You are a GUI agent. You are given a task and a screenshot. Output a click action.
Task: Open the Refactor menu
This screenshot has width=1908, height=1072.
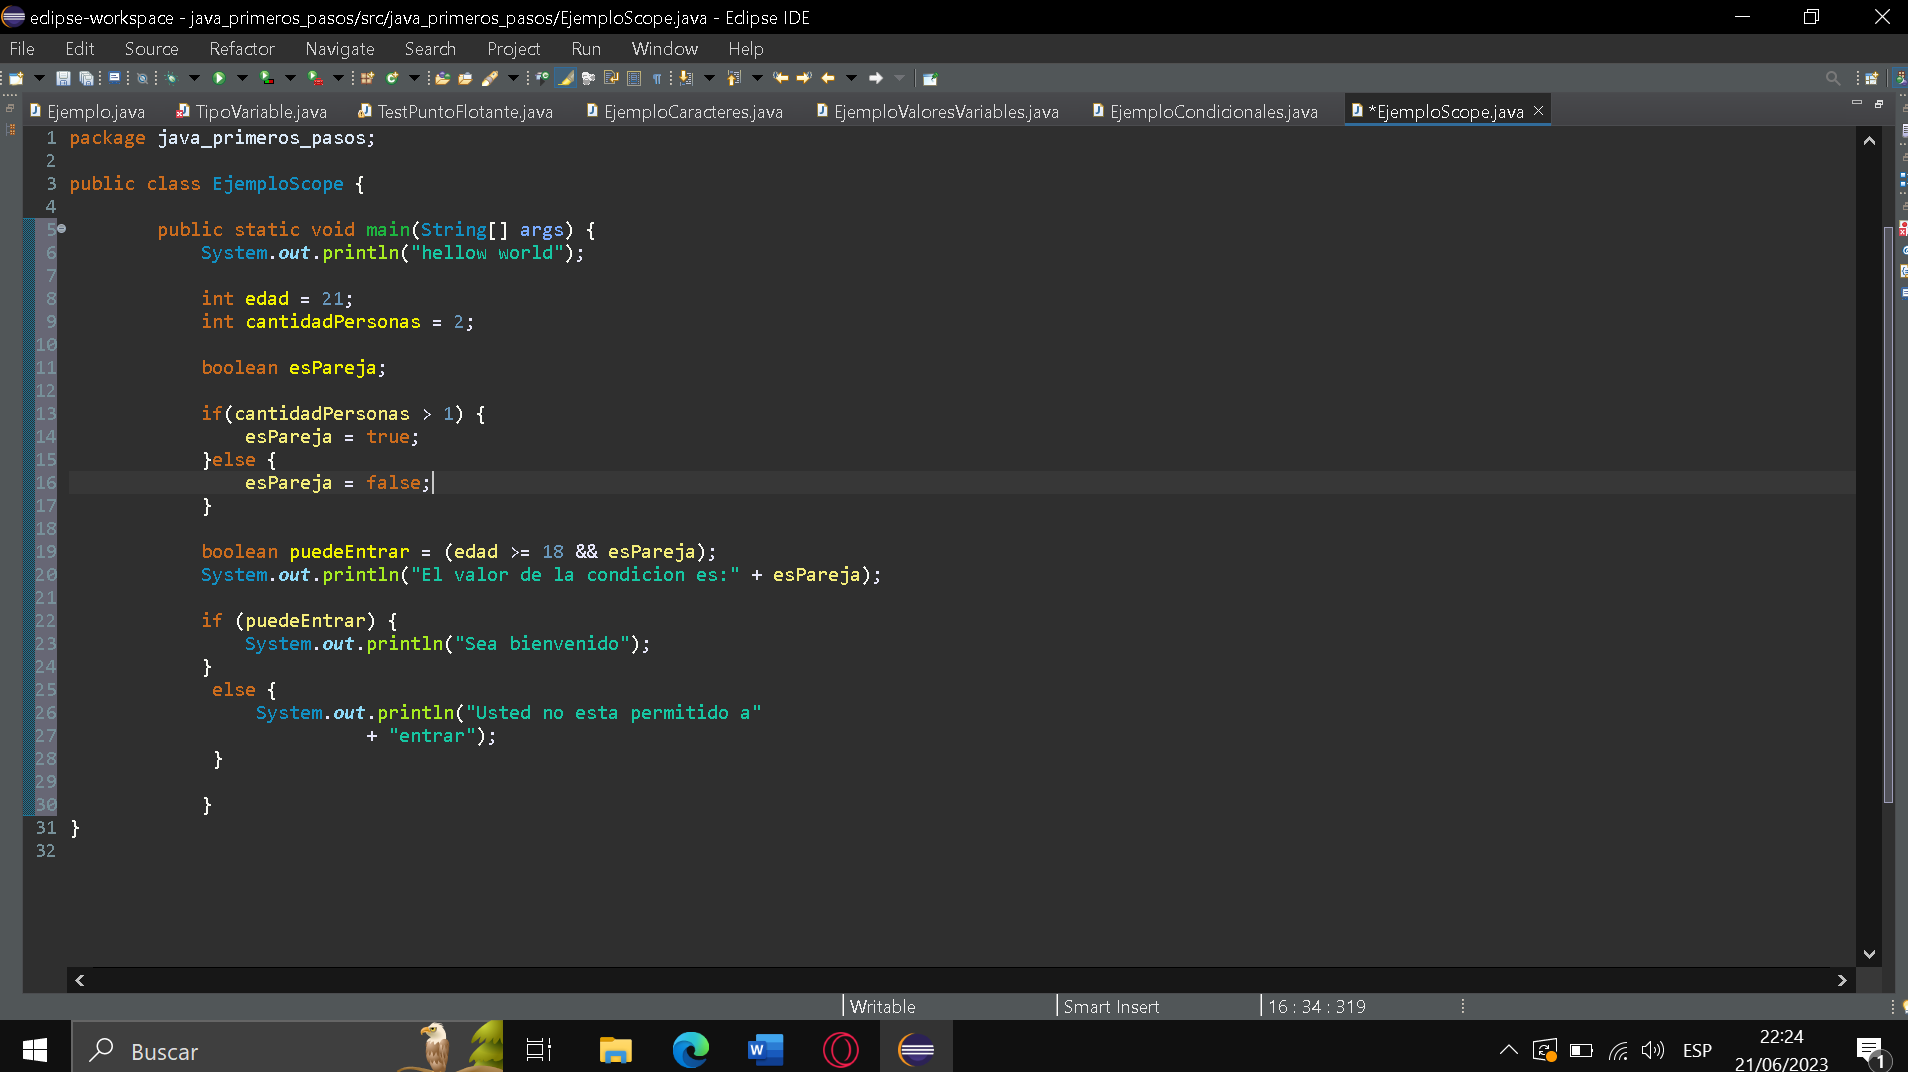pos(242,48)
